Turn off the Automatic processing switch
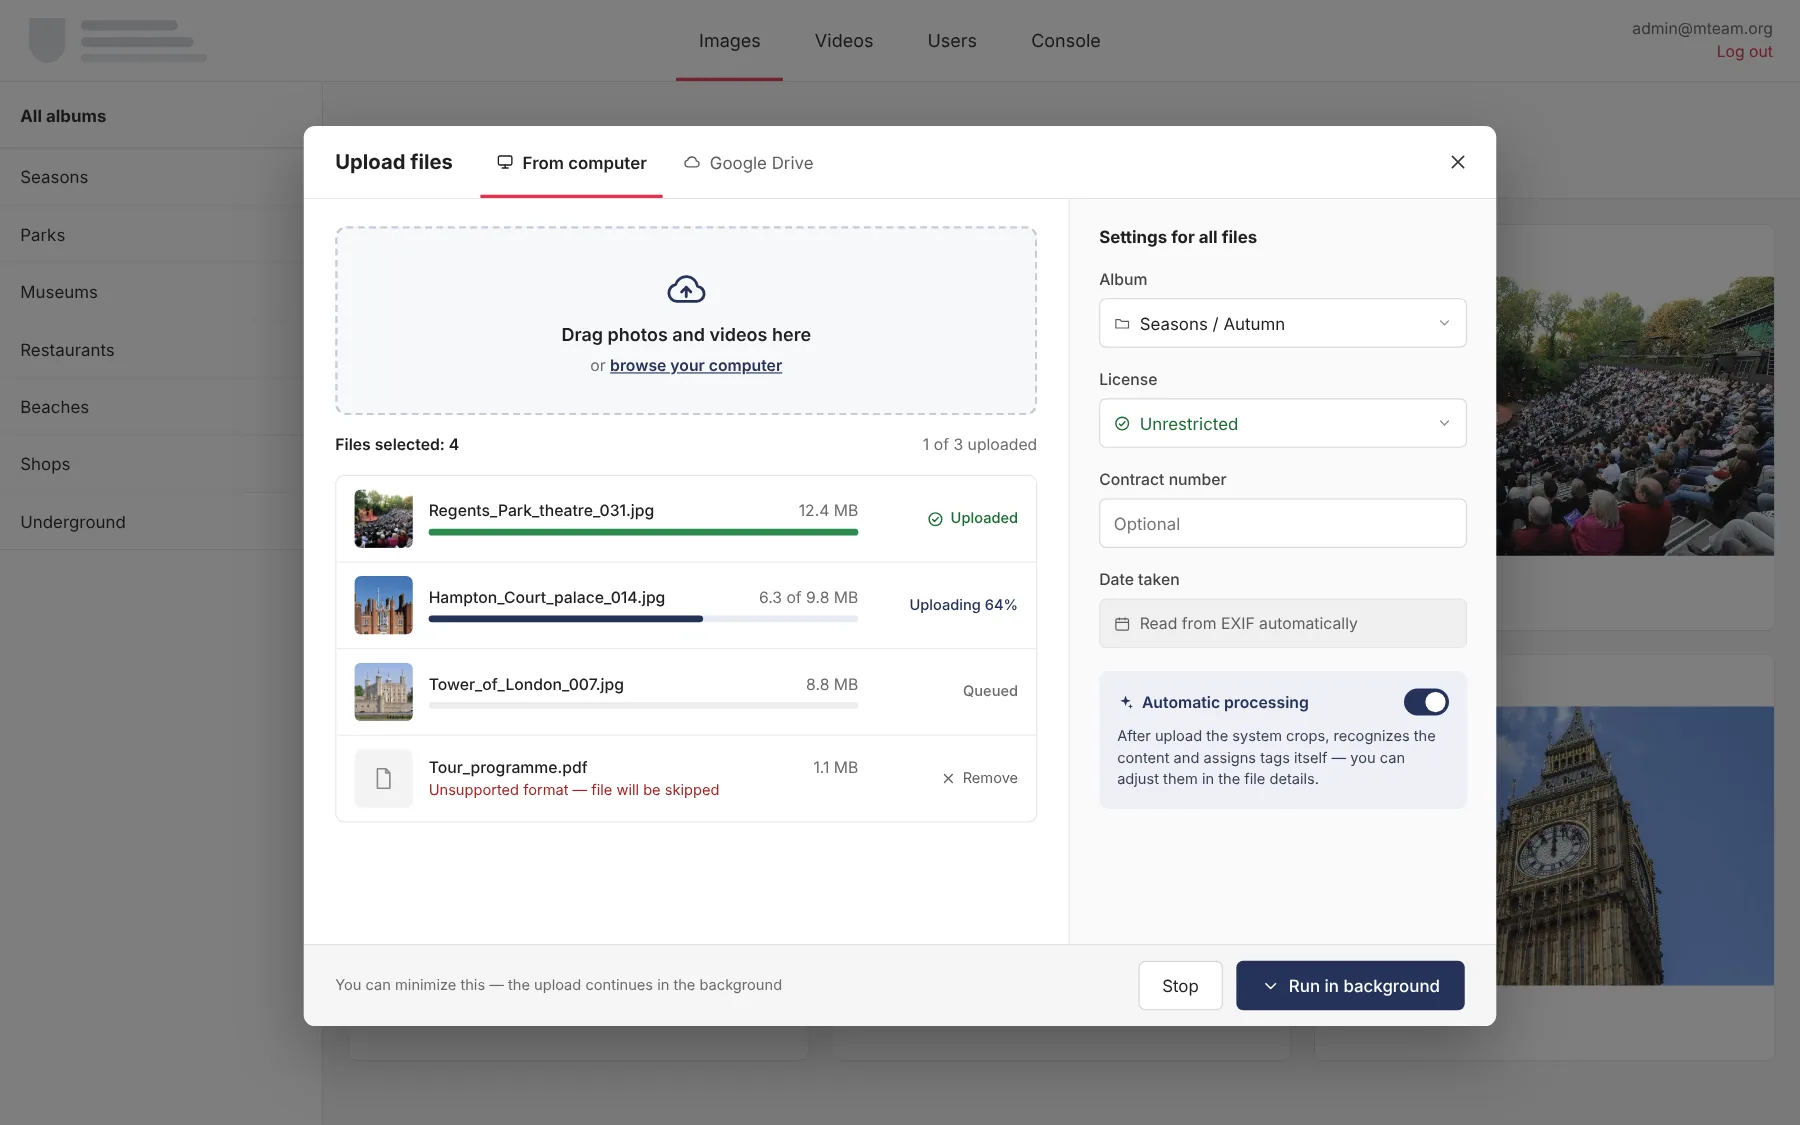Viewport: 1800px width, 1125px height. pos(1426,702)
